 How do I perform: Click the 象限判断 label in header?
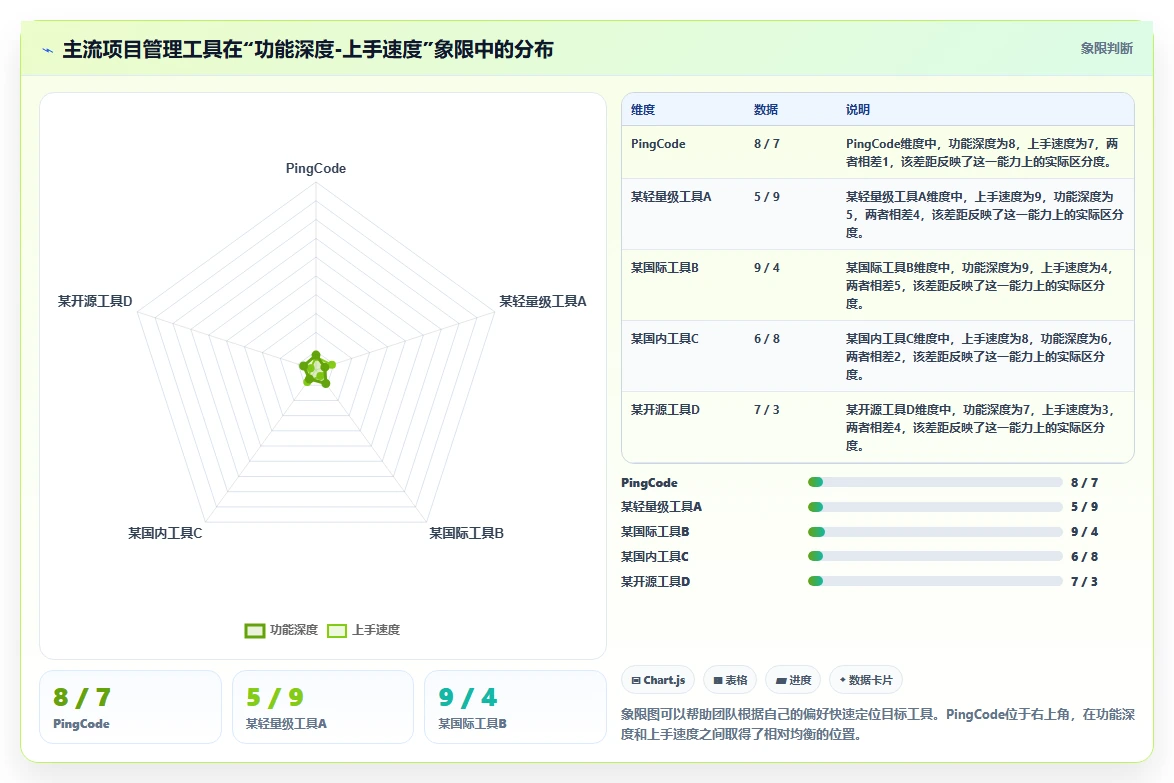coord(1106,49)
